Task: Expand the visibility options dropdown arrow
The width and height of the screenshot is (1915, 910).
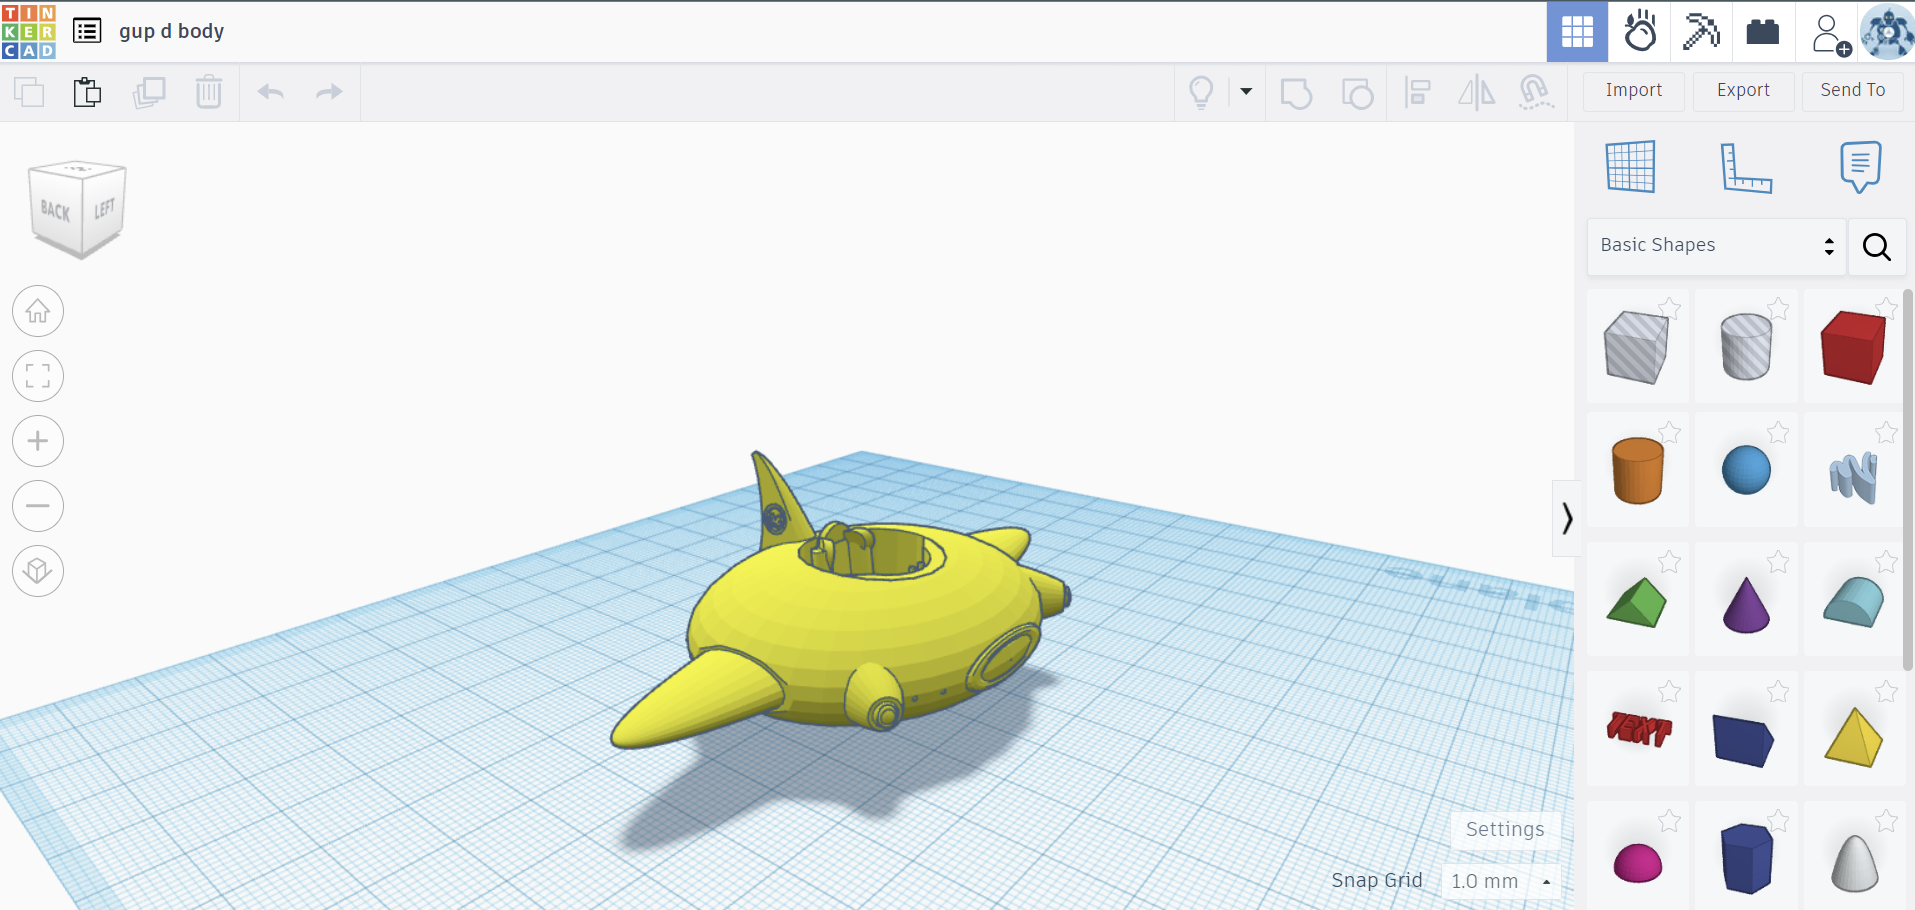Action: tap(1246, 92)
